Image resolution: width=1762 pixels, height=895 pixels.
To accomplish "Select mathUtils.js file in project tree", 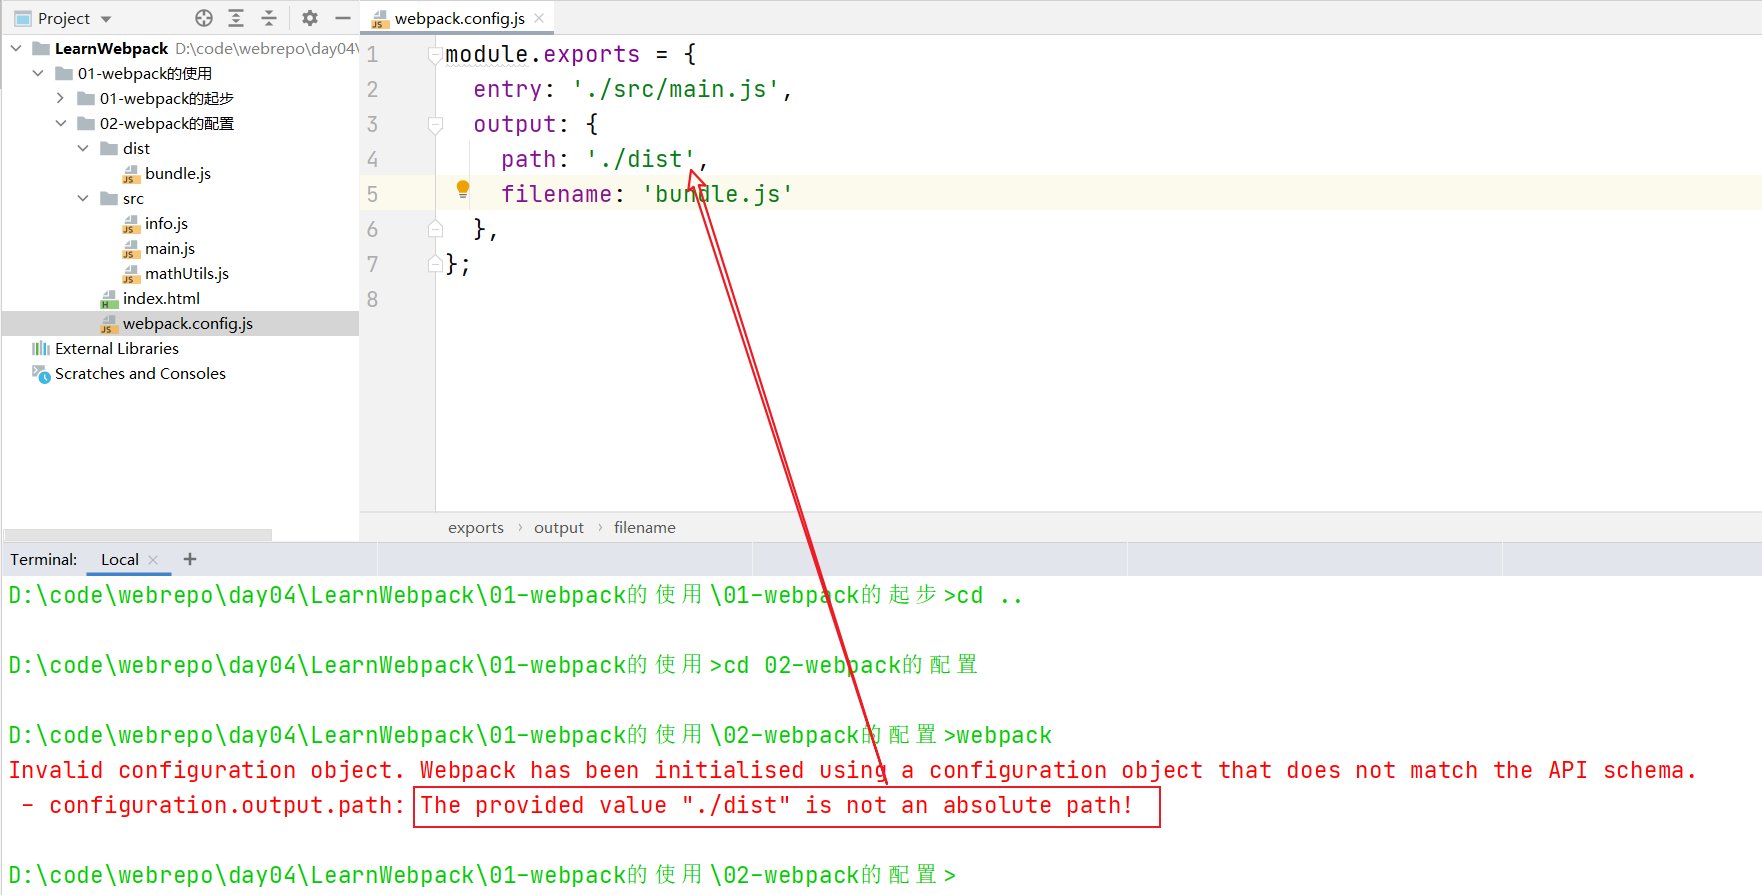I will pos(187,273).
